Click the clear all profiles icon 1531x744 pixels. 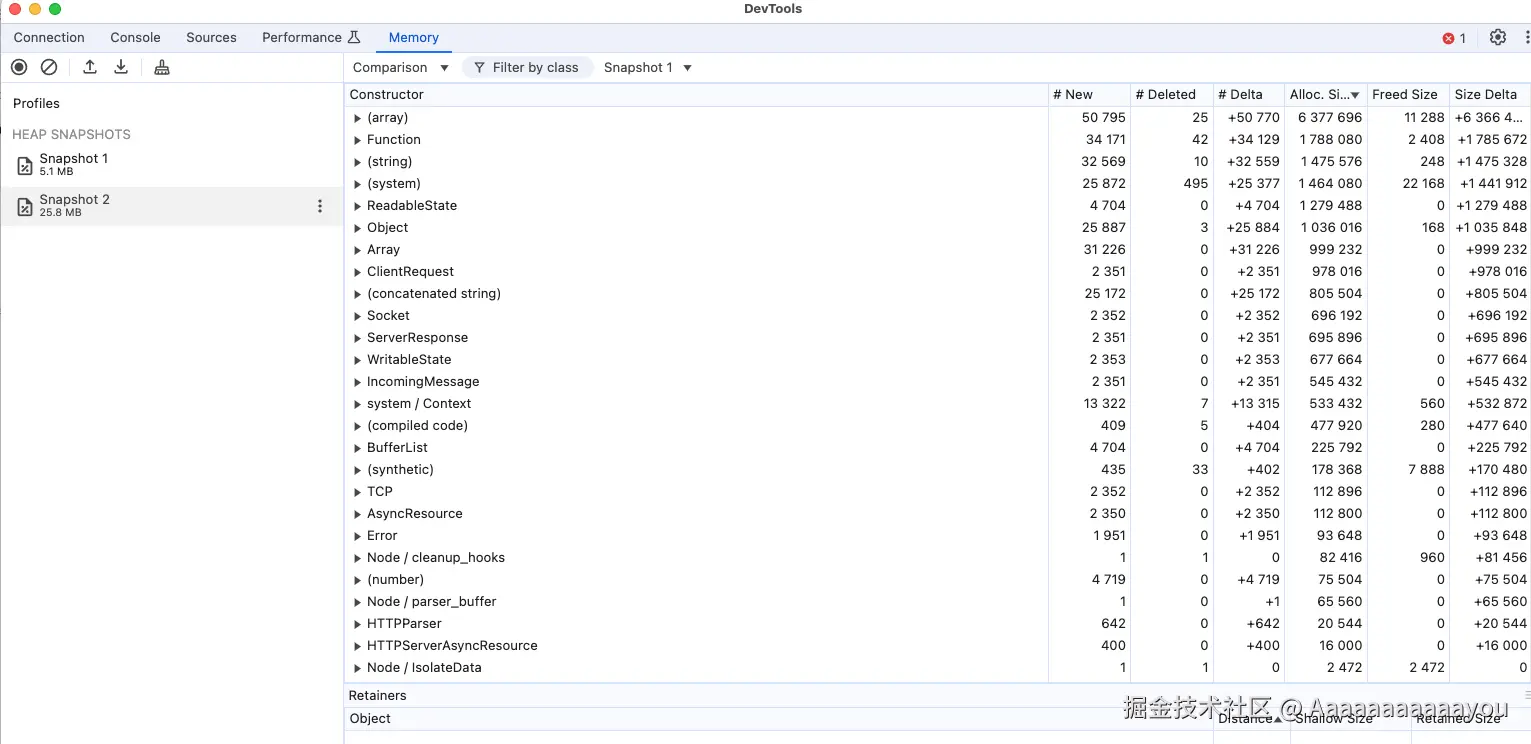point(49,67)
